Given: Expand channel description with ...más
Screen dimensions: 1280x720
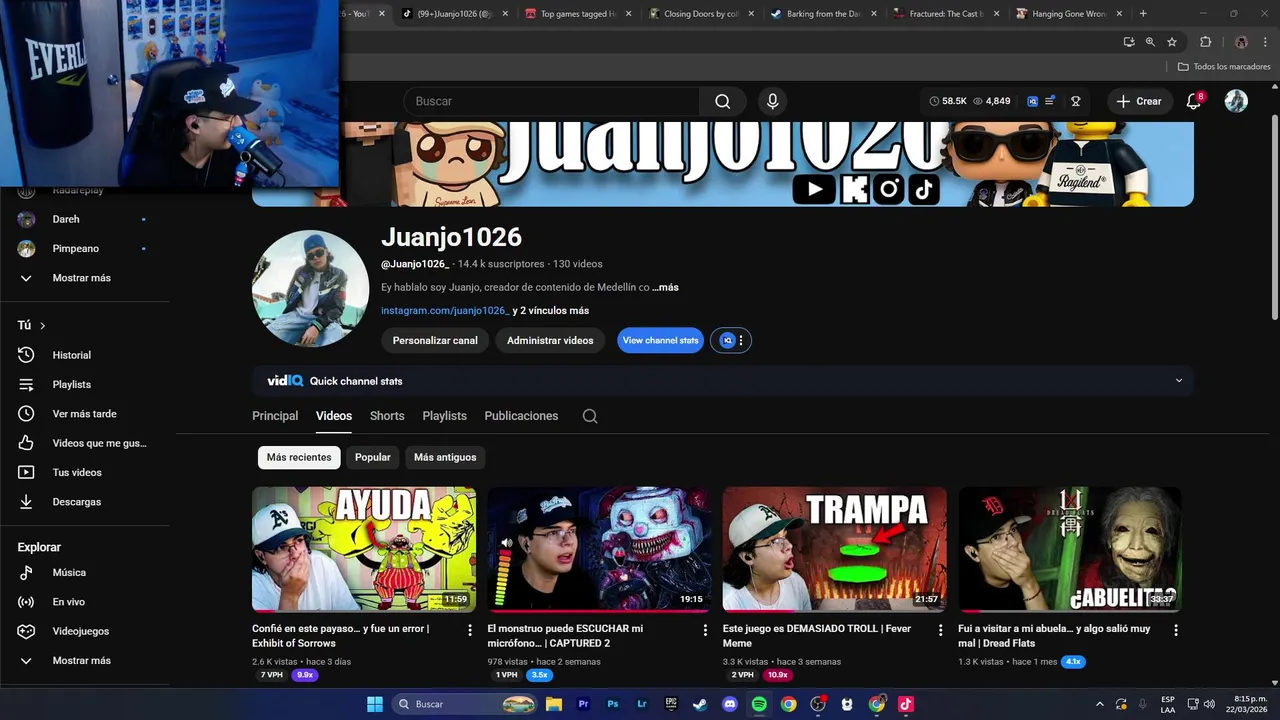Looking at the screenshot, I should click(x=665, y=287).
